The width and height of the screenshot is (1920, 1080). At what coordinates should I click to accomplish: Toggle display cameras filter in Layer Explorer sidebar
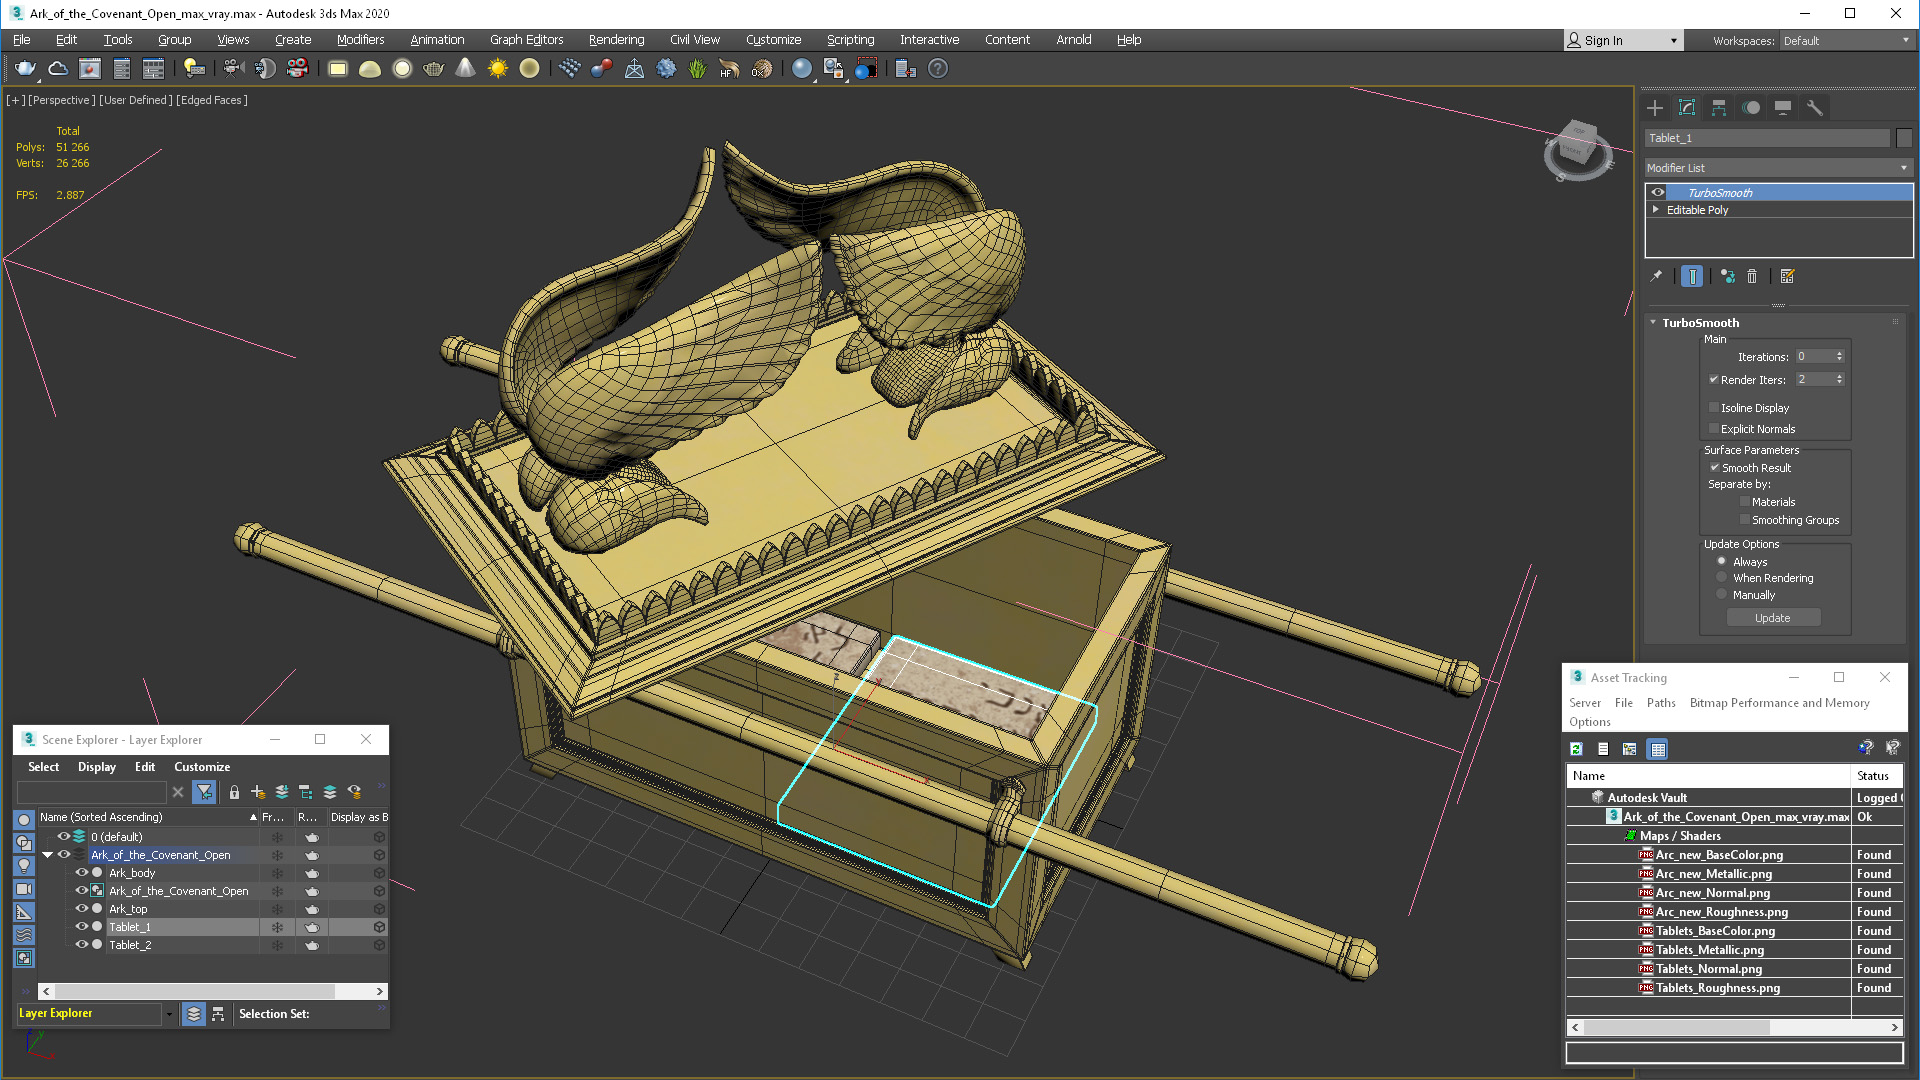24,889
